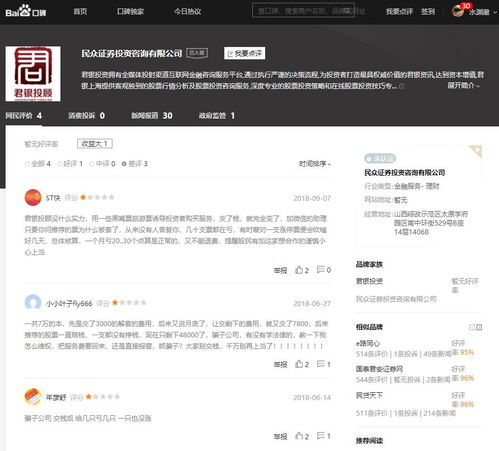Image resolution: width=499 pixels, height=451 pixels.
Task: Click username 小小叶子fly666
Action: coord(69,304)
